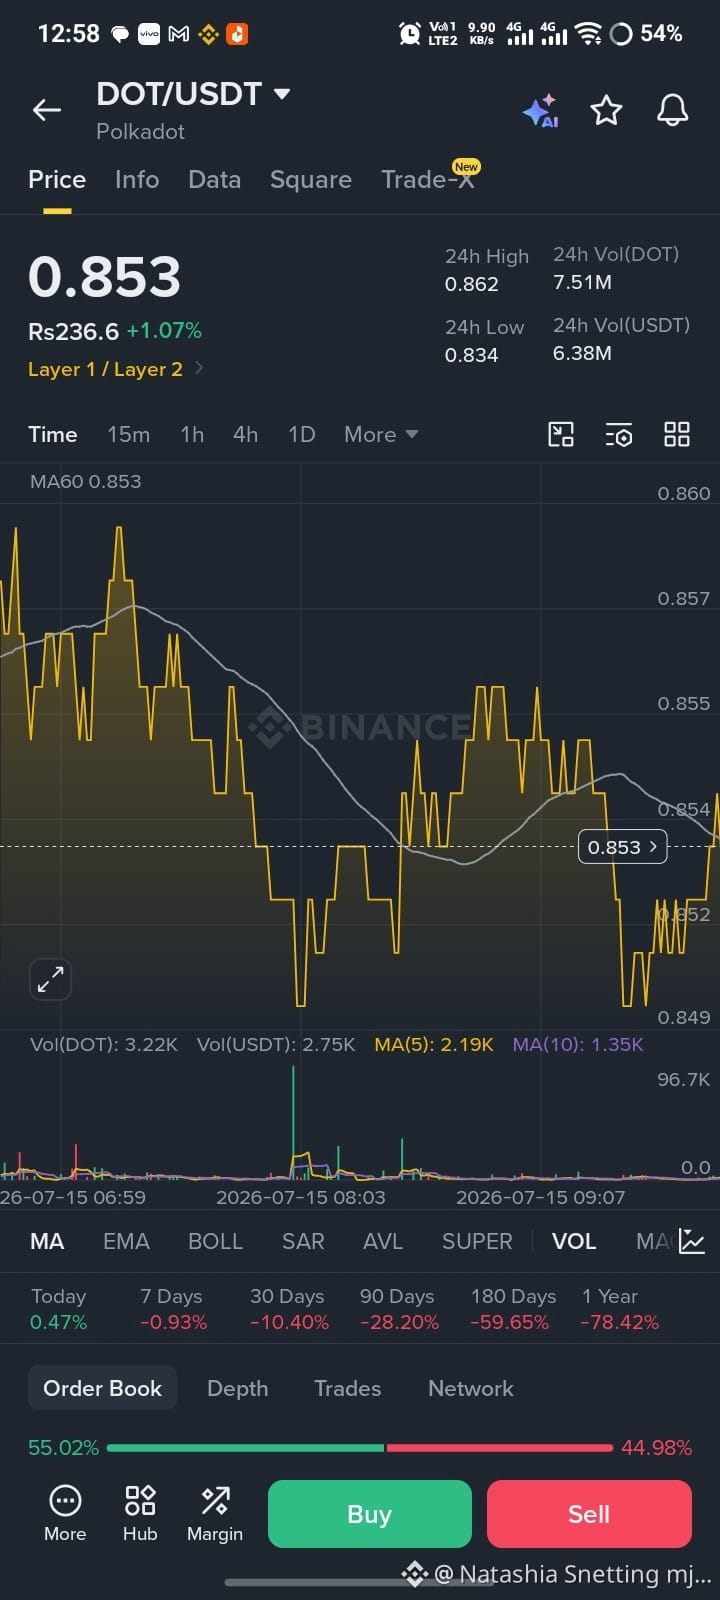Open the Depth tab
This screenshot has width=720, height=1600.
point(237,1388)
